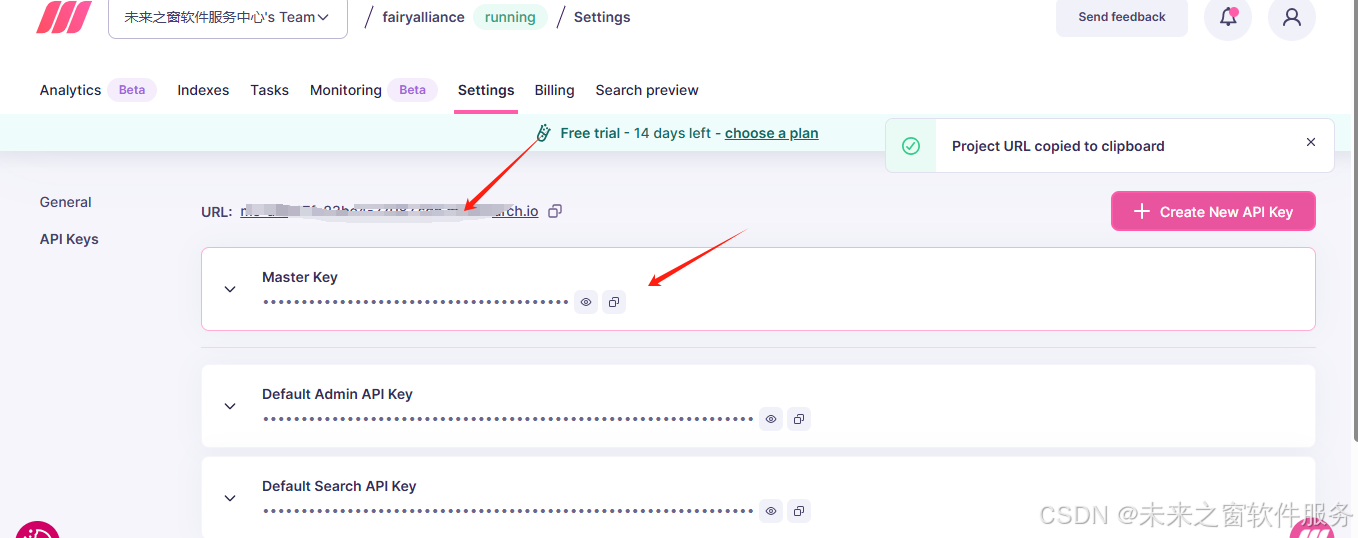Copy the Default Search API Key
The width and height of the screenshot is (1358, 538).
798,511
